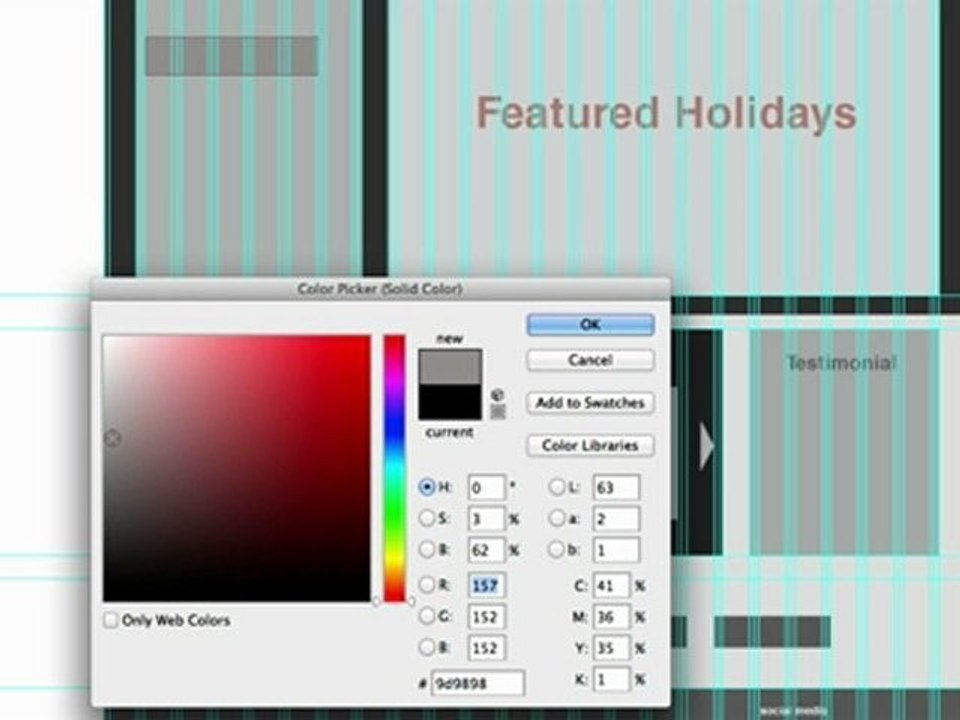Click the brightness field showing 62
The height and width of the screenshot is (720, 960).
[x=487, y=550]
